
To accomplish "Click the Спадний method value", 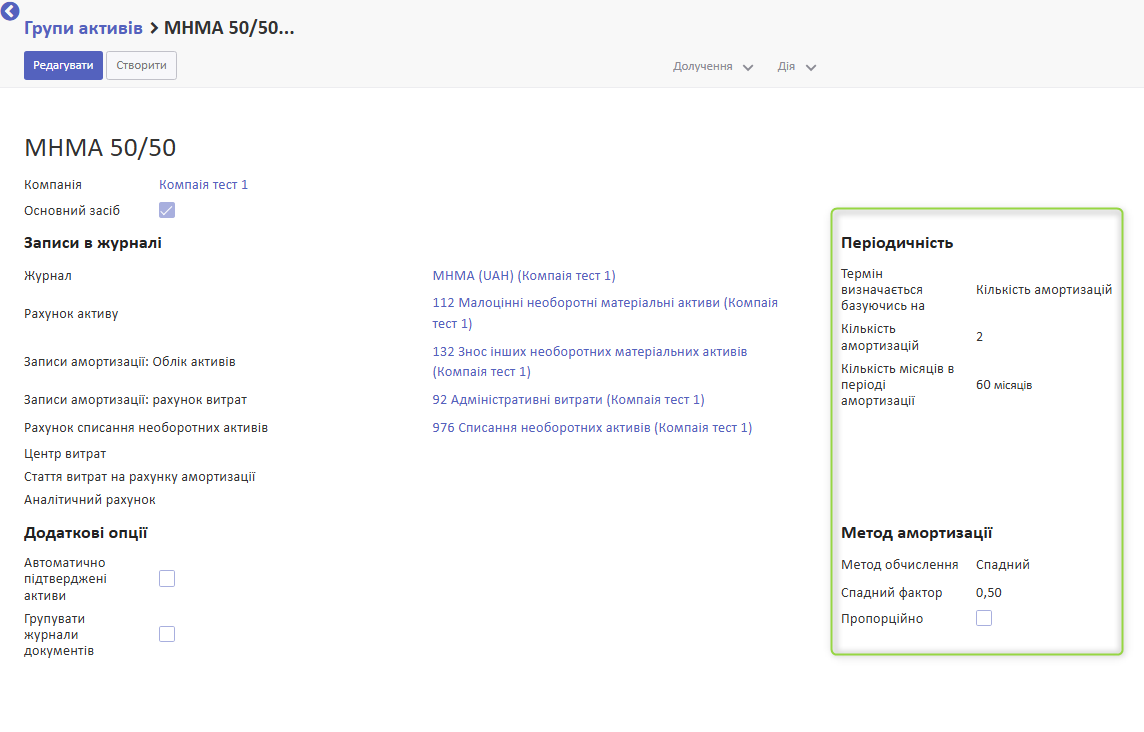I will [x=1002, y=565].
